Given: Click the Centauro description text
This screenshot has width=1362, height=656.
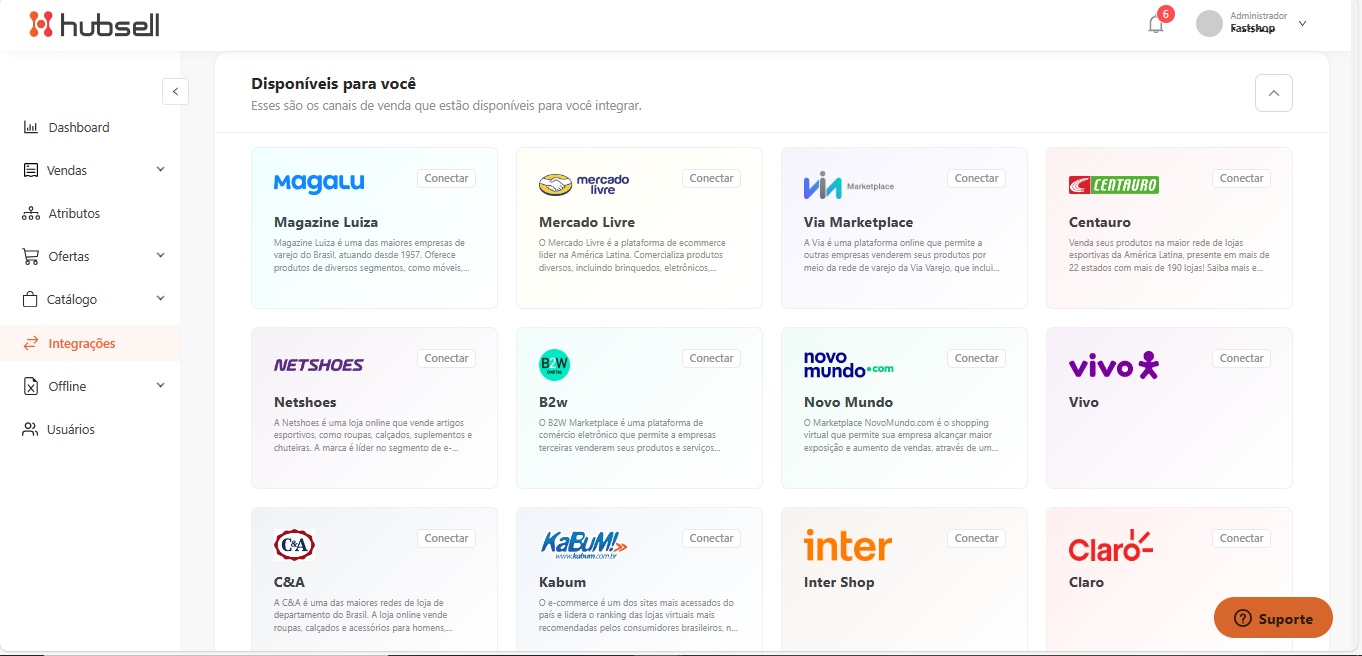Looking at the screenshot, I should click(x=1168, y=255).
